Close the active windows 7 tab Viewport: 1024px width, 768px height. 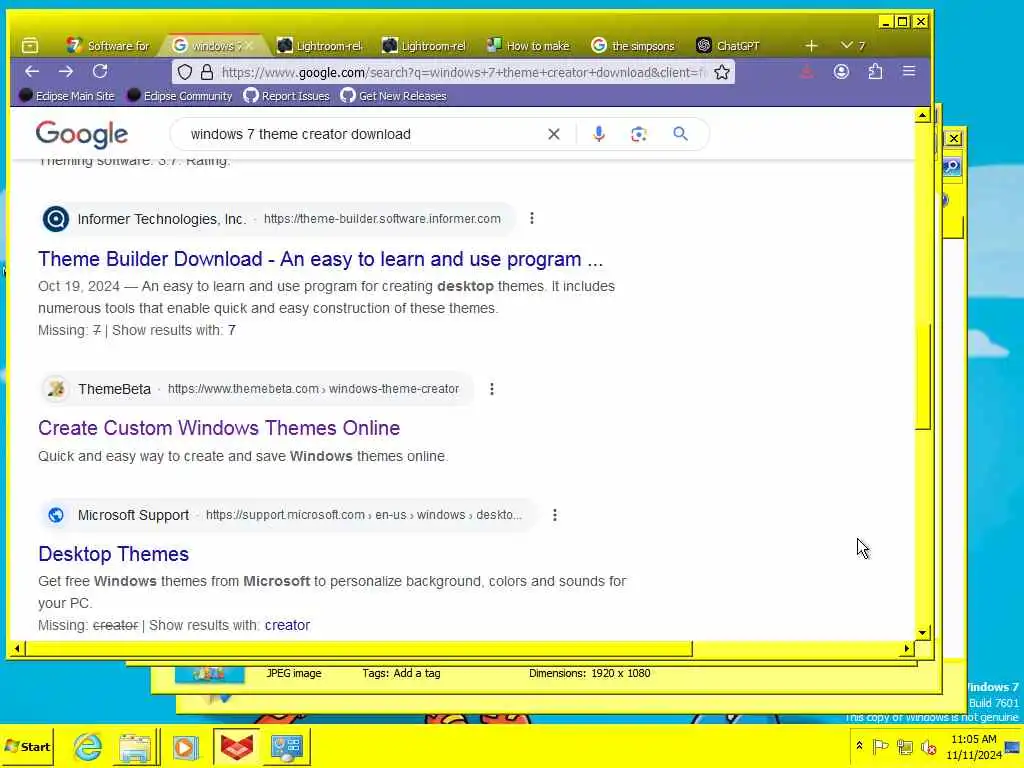pos(249,46)
